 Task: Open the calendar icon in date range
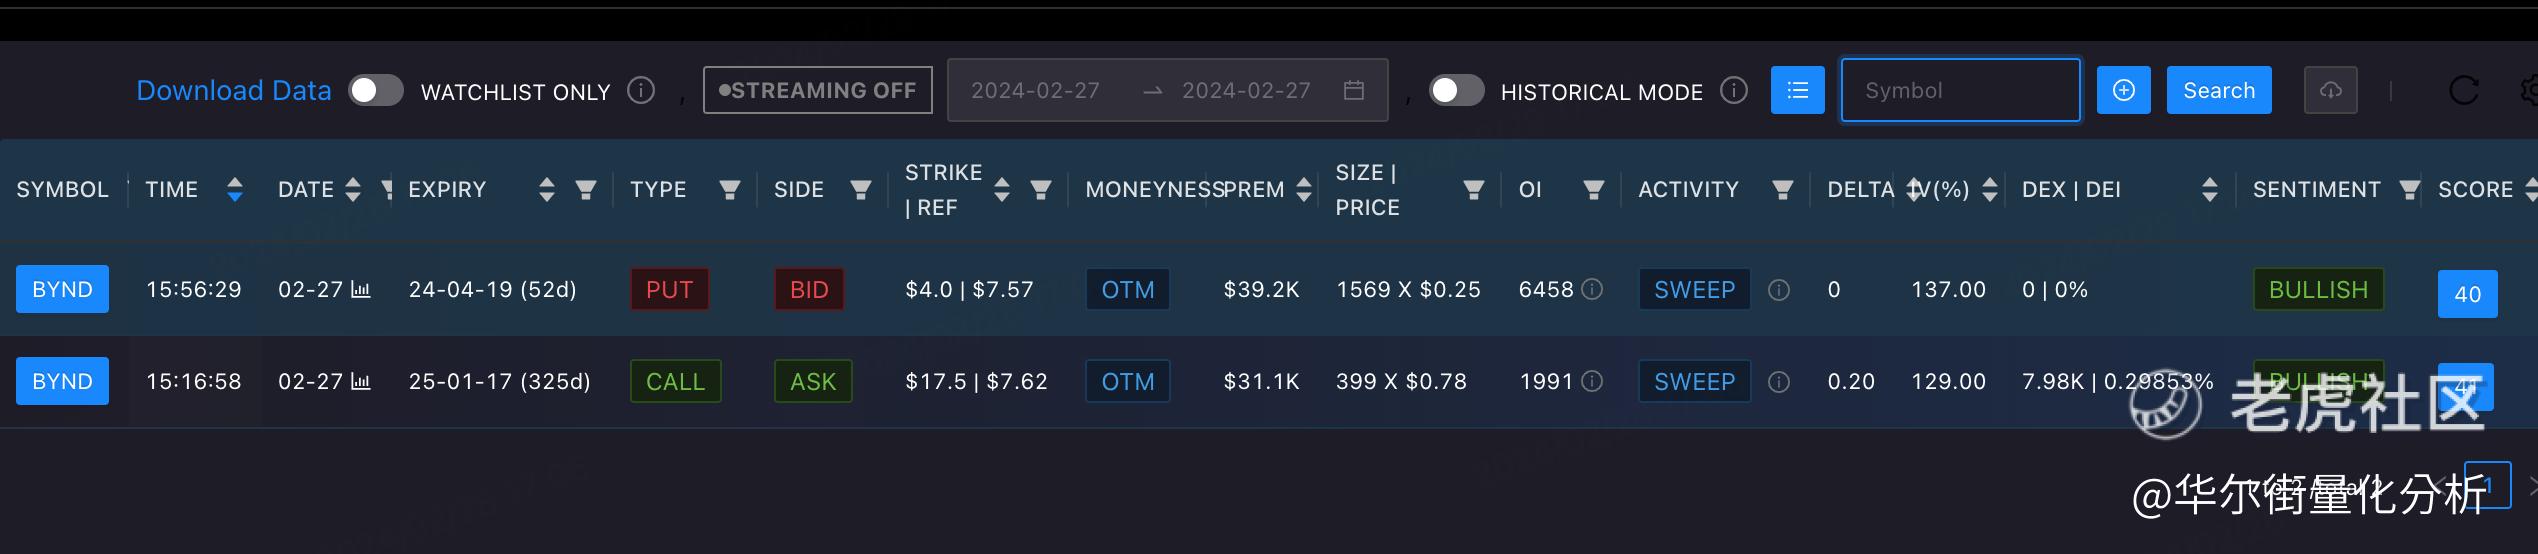coord(1353,90)
